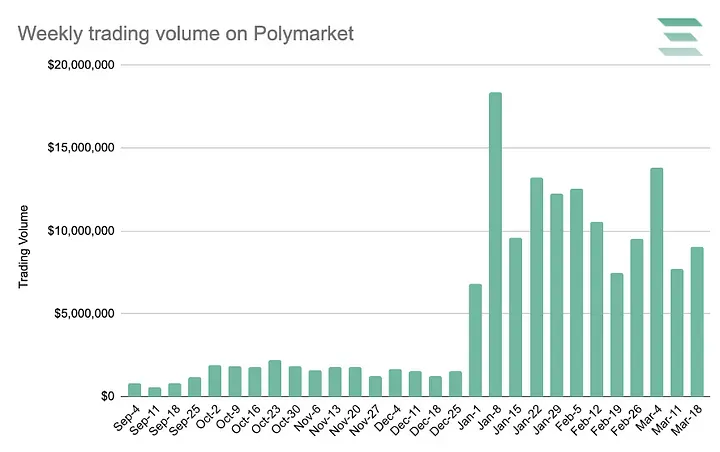720x452 pixels.
Task: Select the Jan-22 bar
Action: click(x=536, y=287)
